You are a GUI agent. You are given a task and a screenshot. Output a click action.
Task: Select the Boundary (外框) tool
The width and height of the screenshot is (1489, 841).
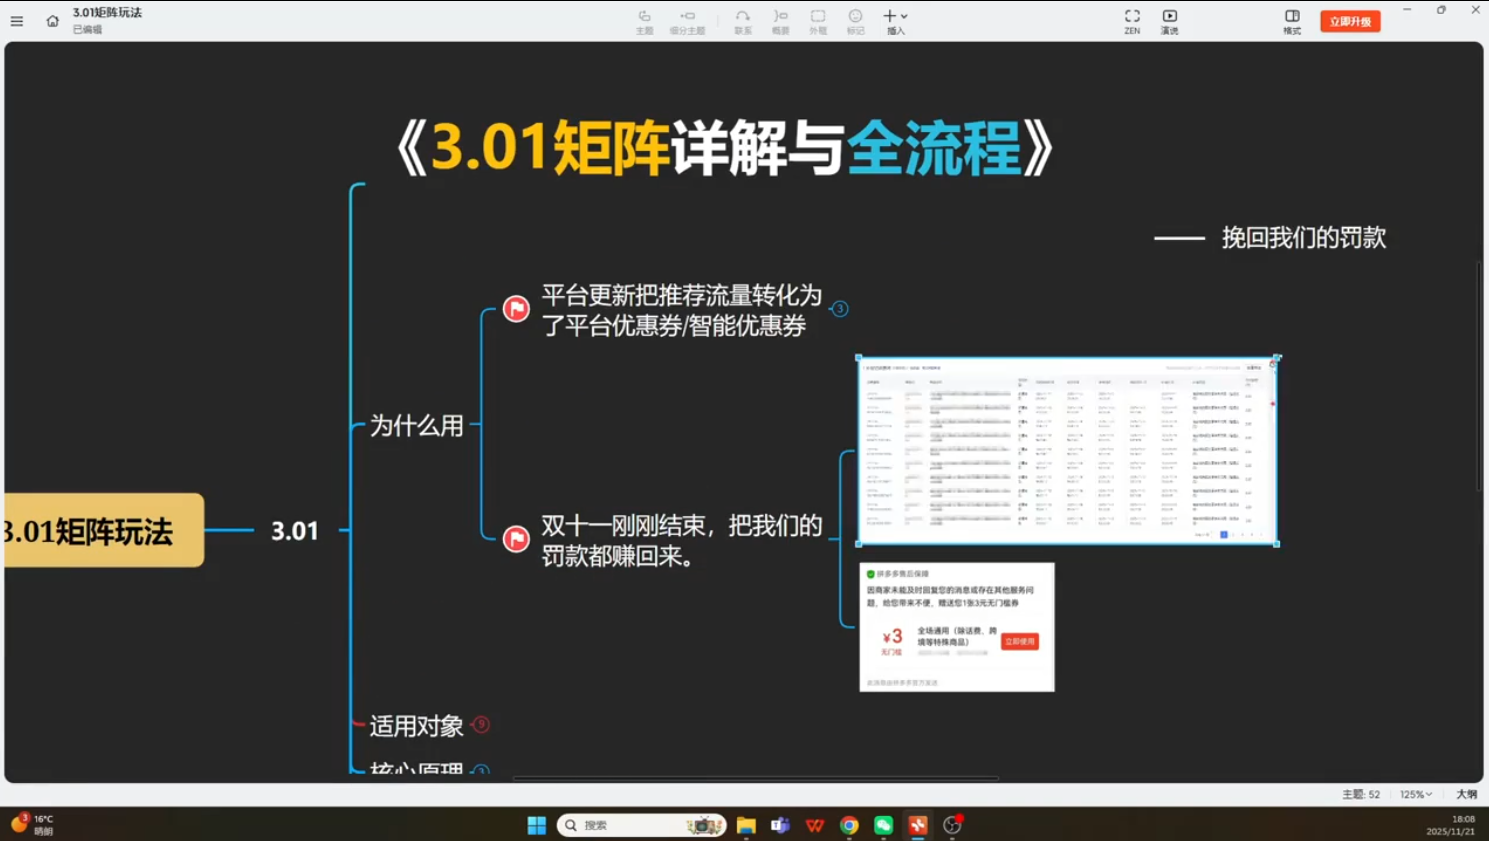coord(818,21)
